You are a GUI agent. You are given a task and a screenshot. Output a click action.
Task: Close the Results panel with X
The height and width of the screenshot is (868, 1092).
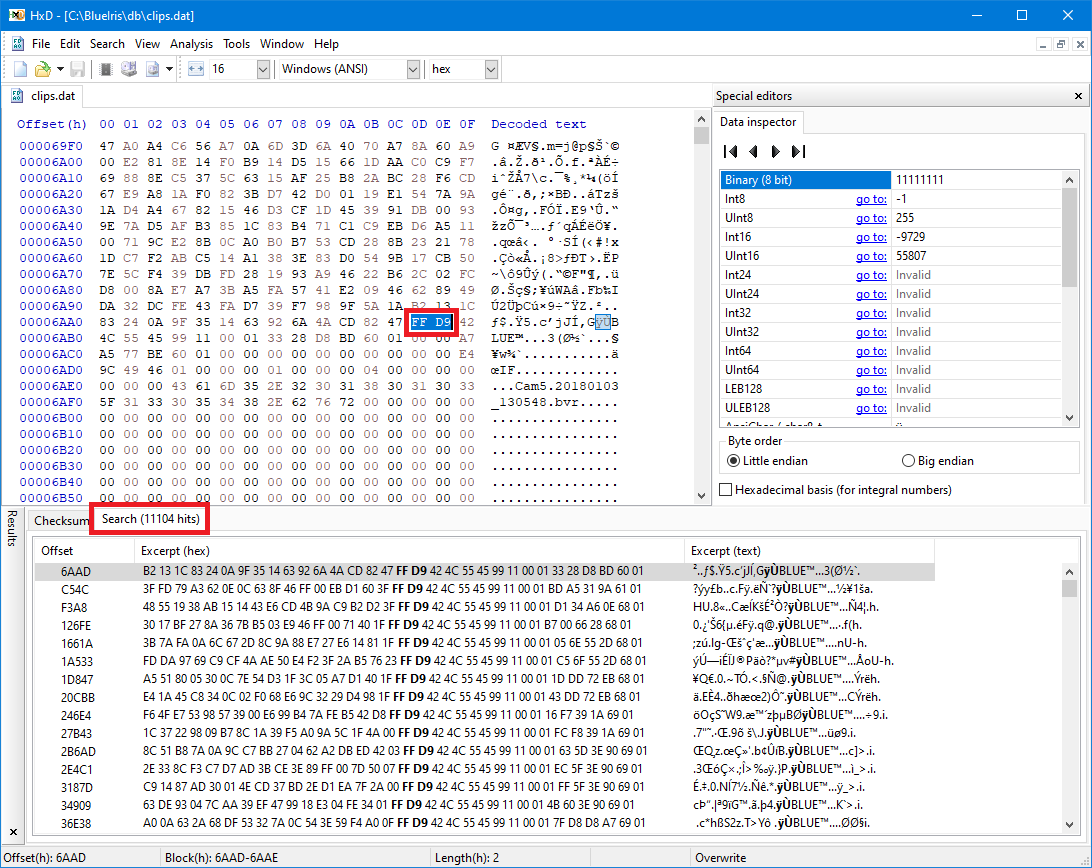13,832
